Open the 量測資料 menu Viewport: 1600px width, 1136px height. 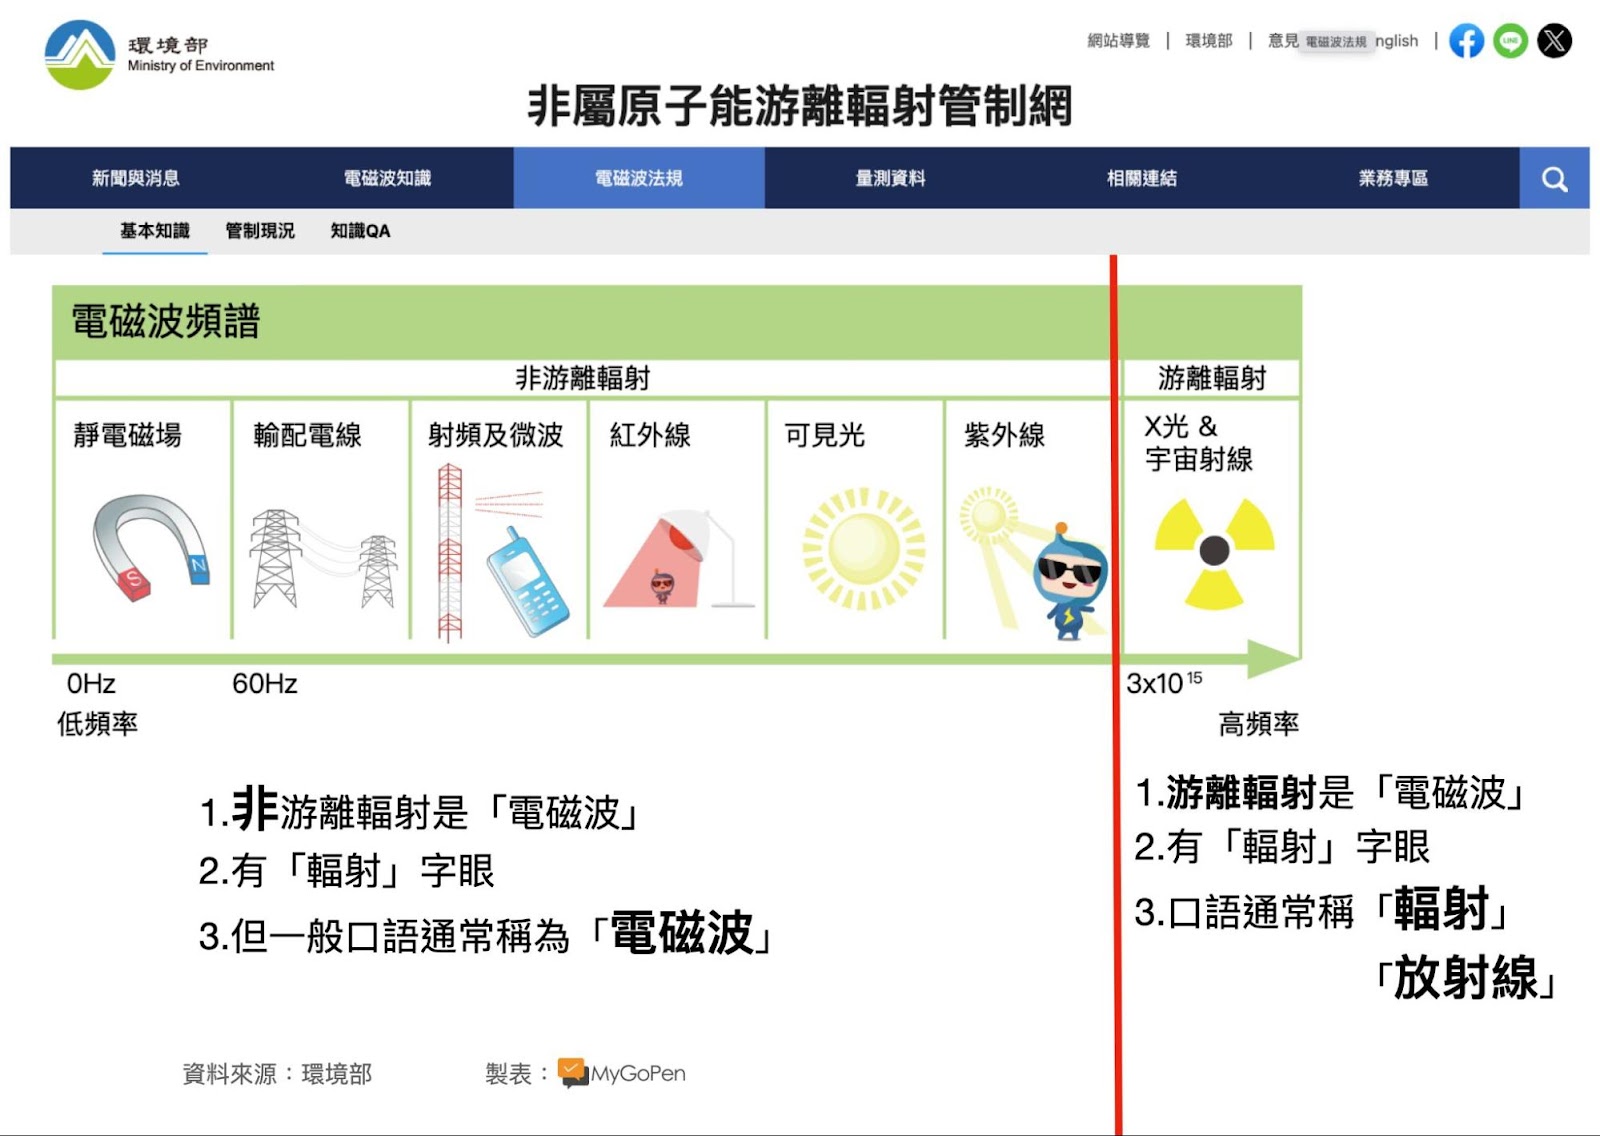[x=890, y=179]
